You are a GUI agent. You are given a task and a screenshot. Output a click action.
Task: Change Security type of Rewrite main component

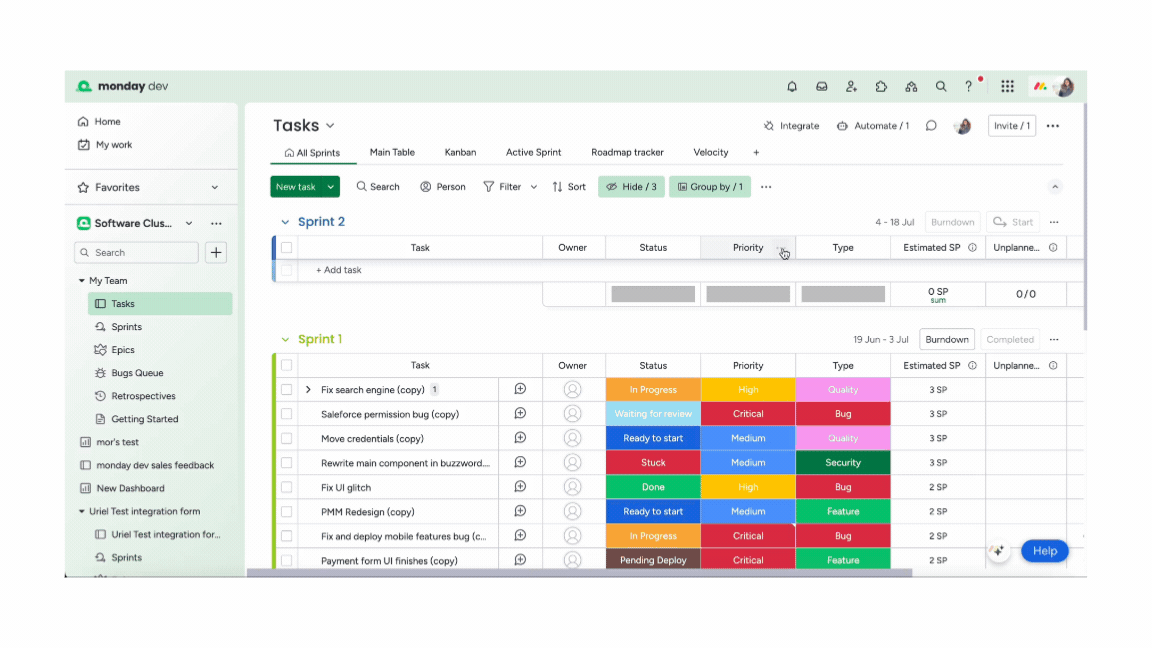point(843,463)
